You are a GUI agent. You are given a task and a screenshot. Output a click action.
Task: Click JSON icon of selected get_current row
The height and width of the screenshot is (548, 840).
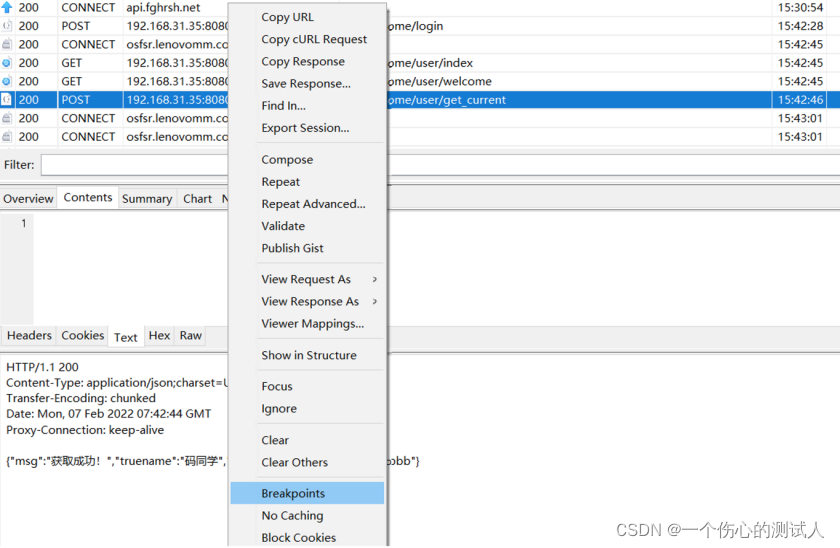coord(6,100)
